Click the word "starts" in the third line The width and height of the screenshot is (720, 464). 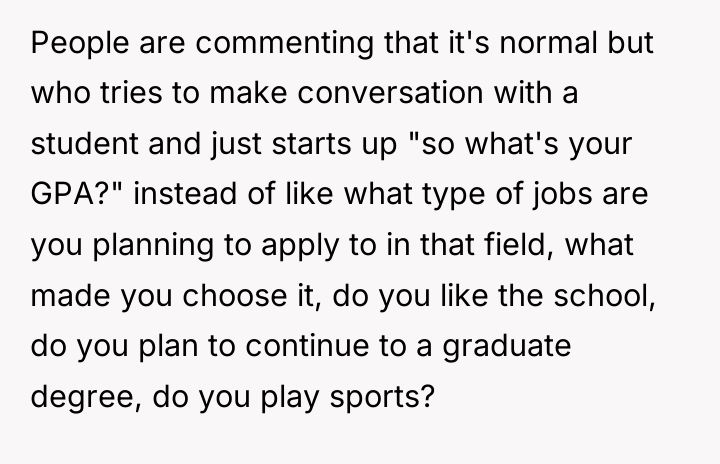click(311, 144)
